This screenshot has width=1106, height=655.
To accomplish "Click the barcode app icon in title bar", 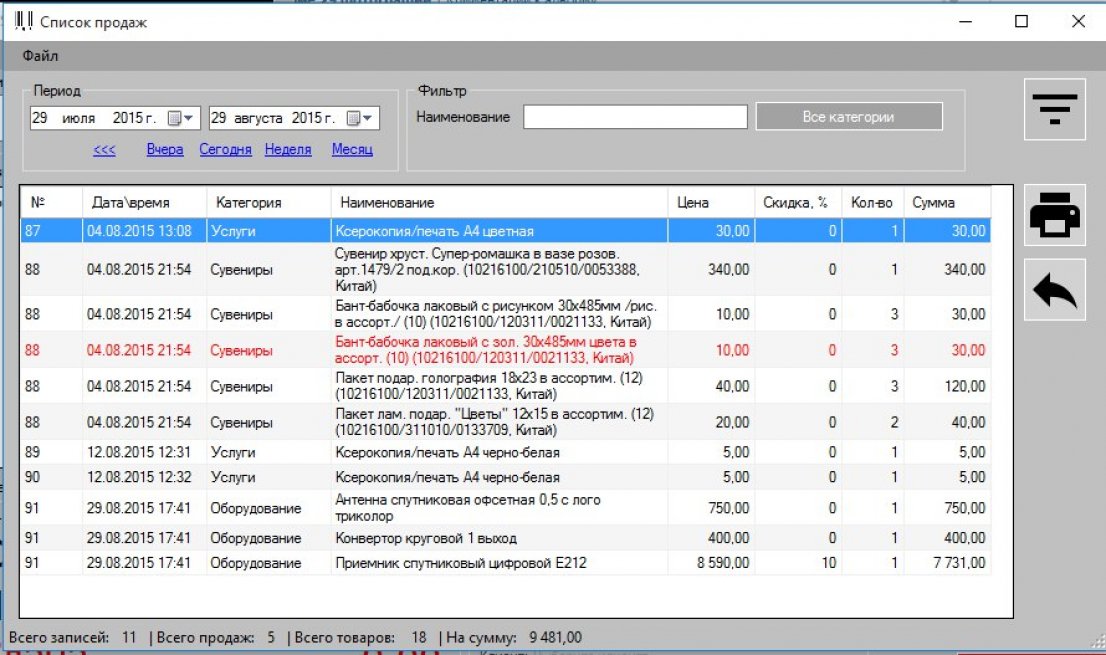I will pyautogui.click(x=22, y=21).
